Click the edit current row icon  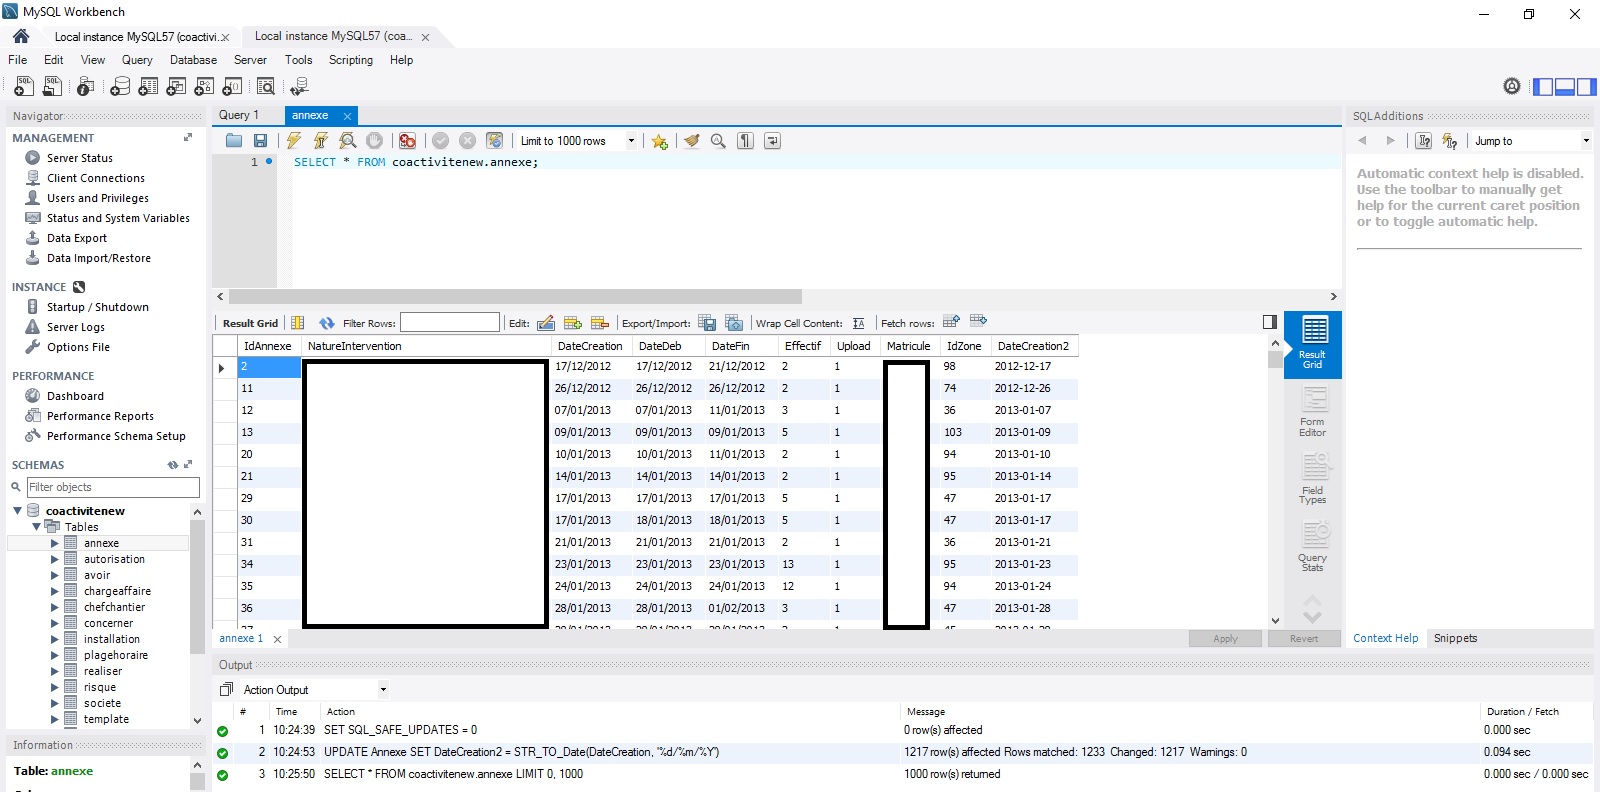tap(546, 323)
